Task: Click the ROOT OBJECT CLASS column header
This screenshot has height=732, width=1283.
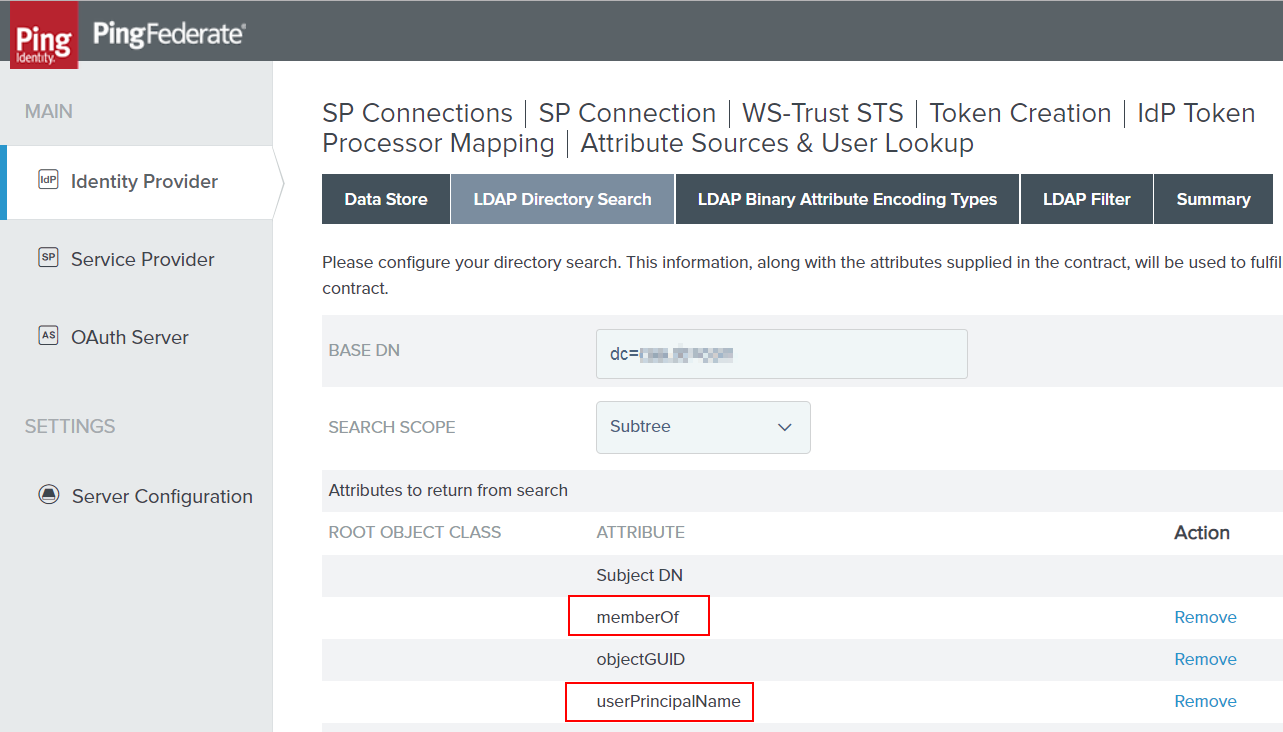Action: pyautogui.click(x=415, y=532)
